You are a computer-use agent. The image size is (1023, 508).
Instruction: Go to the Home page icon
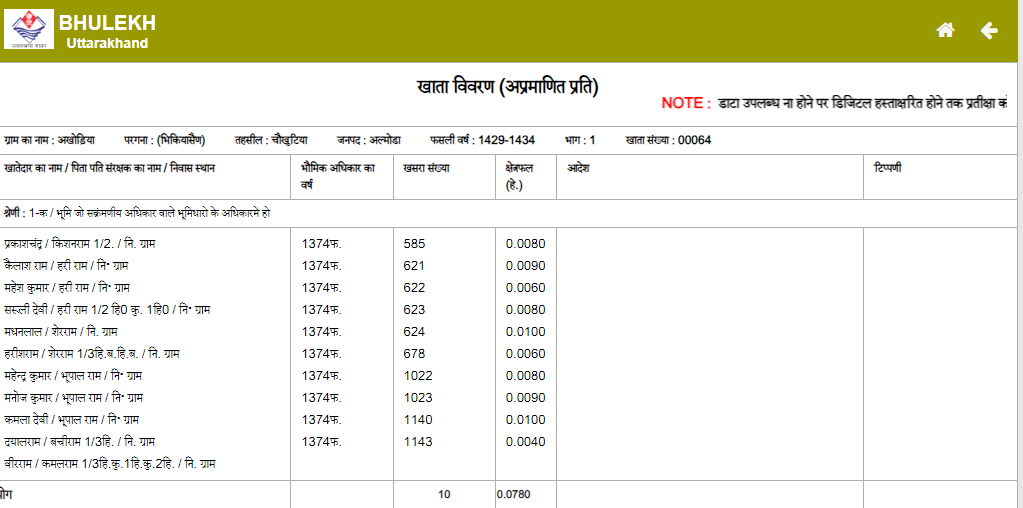pos(945,31)
